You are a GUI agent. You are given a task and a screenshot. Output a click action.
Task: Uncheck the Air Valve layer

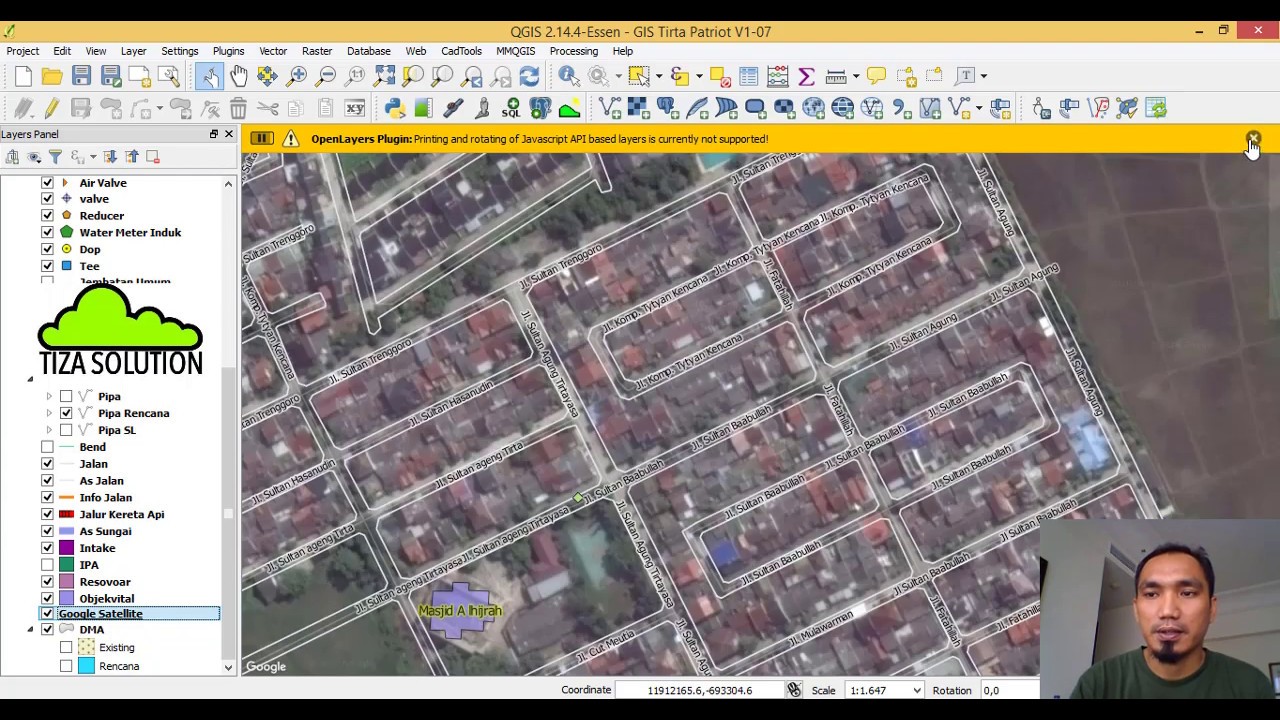tap(47, 183)
